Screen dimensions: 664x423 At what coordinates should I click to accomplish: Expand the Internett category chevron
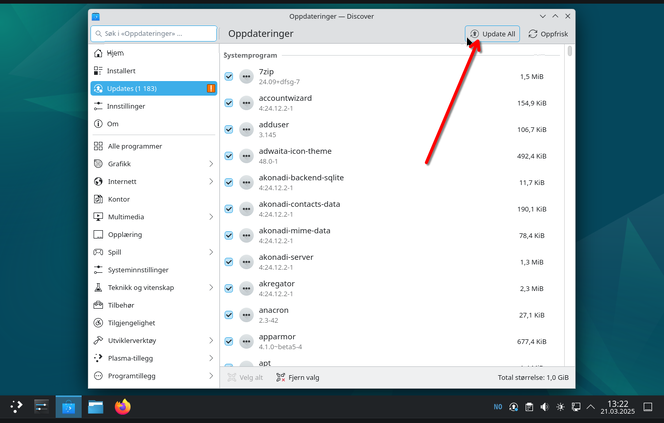(211, 182)
